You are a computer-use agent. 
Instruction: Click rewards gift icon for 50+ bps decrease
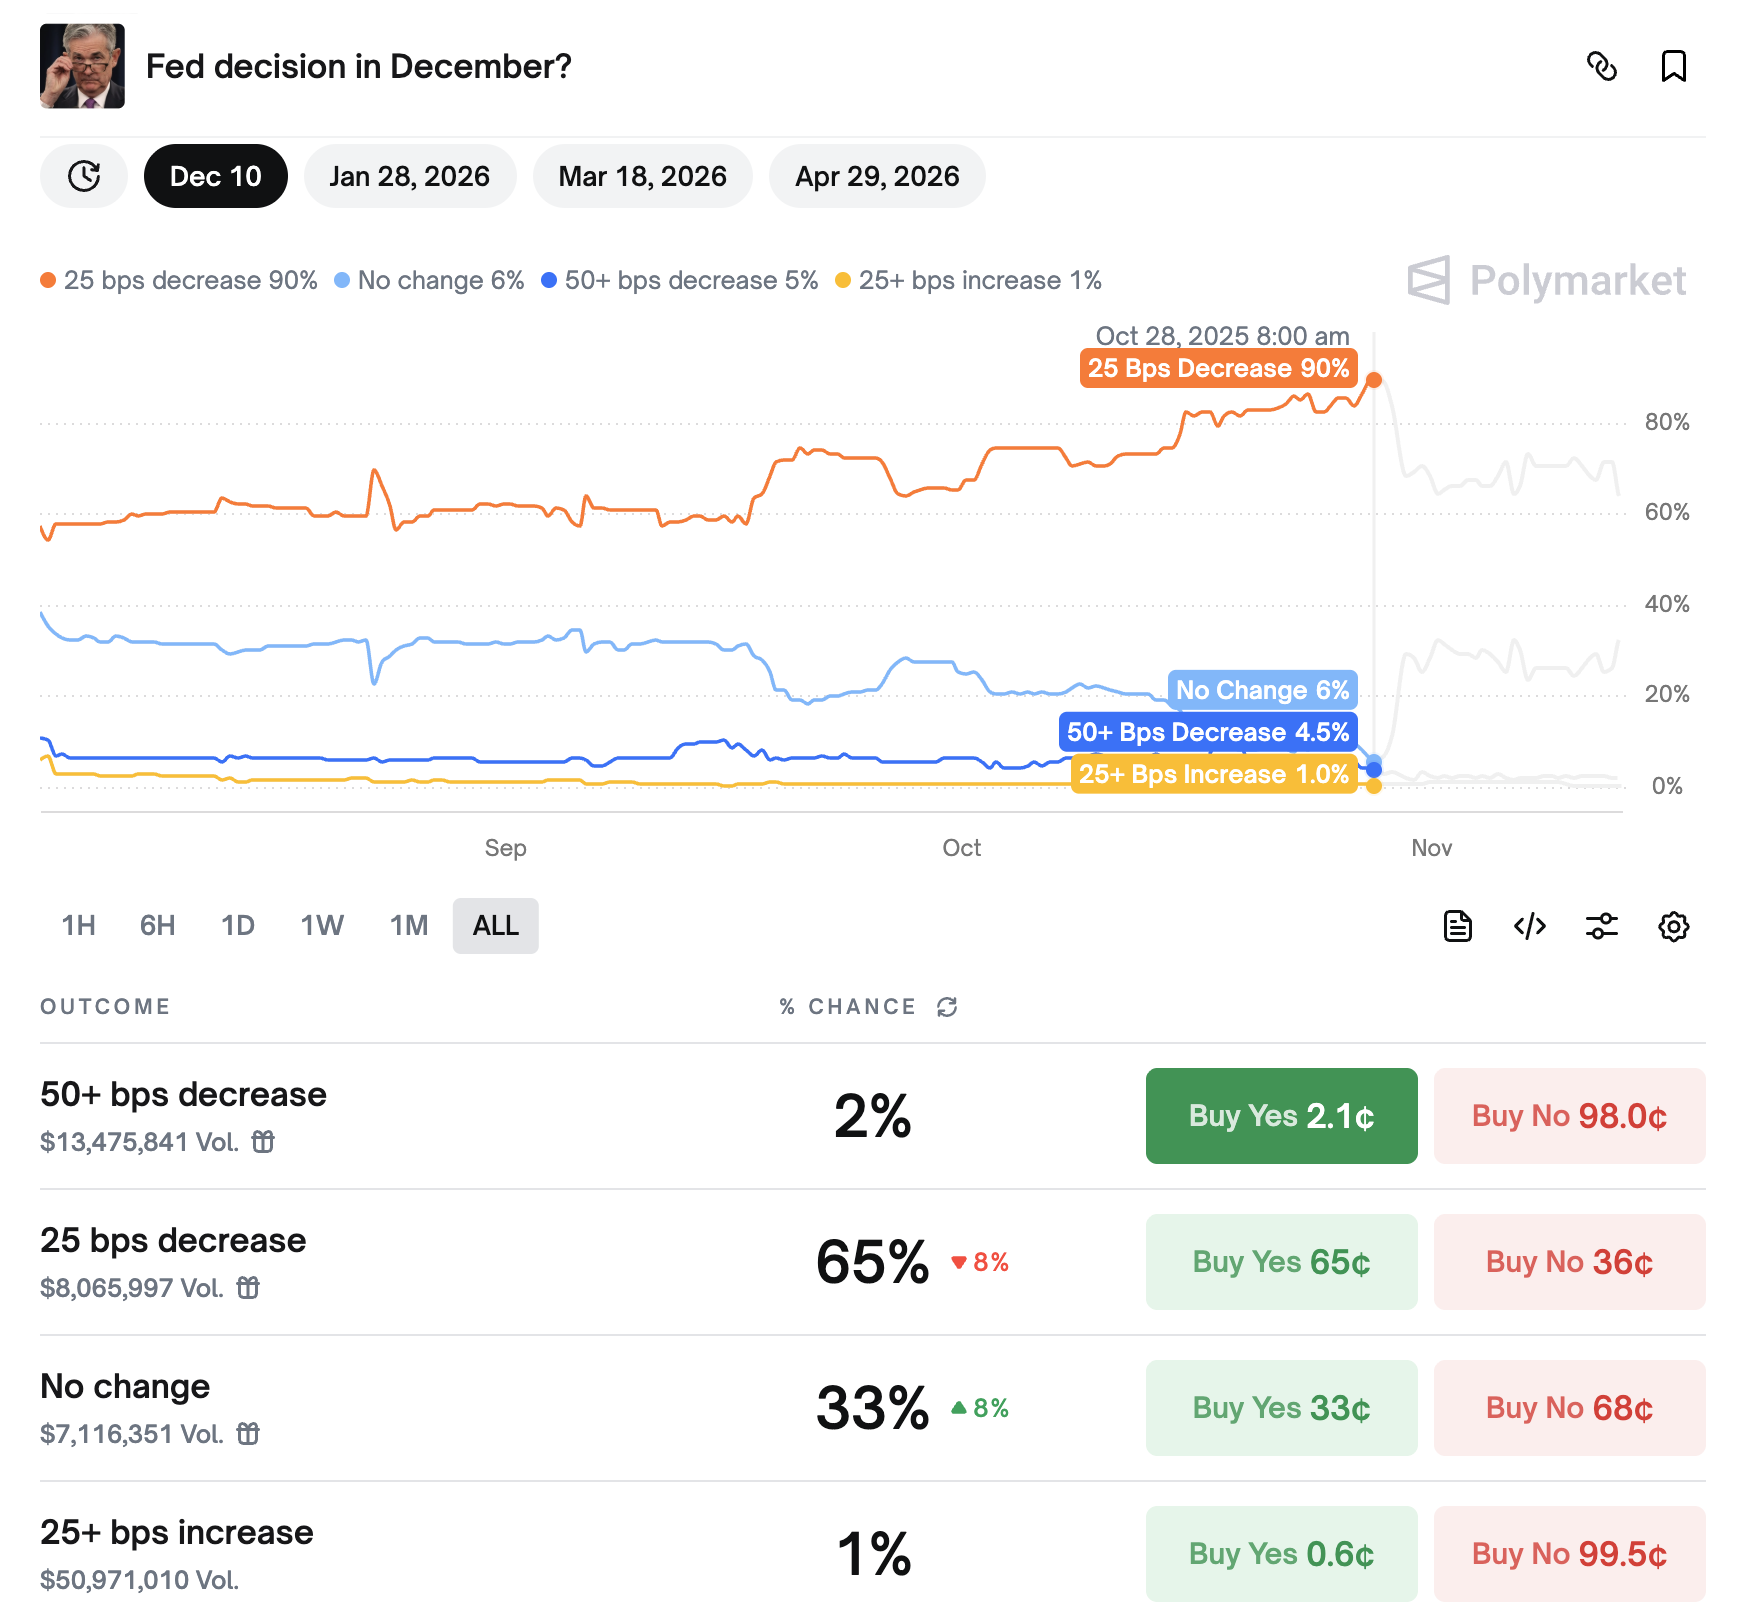click(x=263, y=1142)
